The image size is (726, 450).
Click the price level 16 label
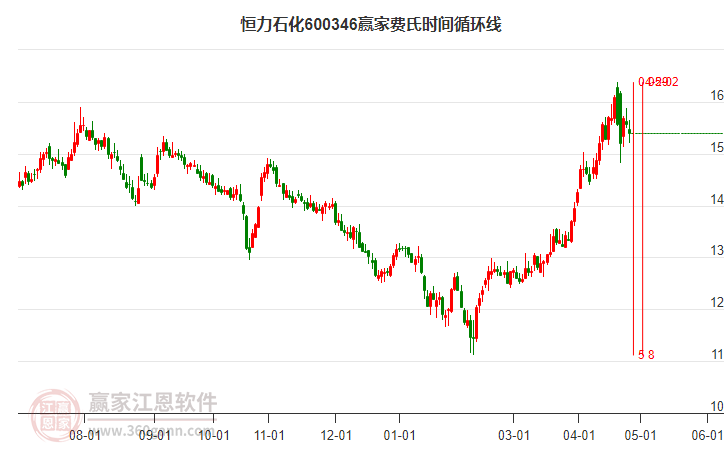pos(716,96)
